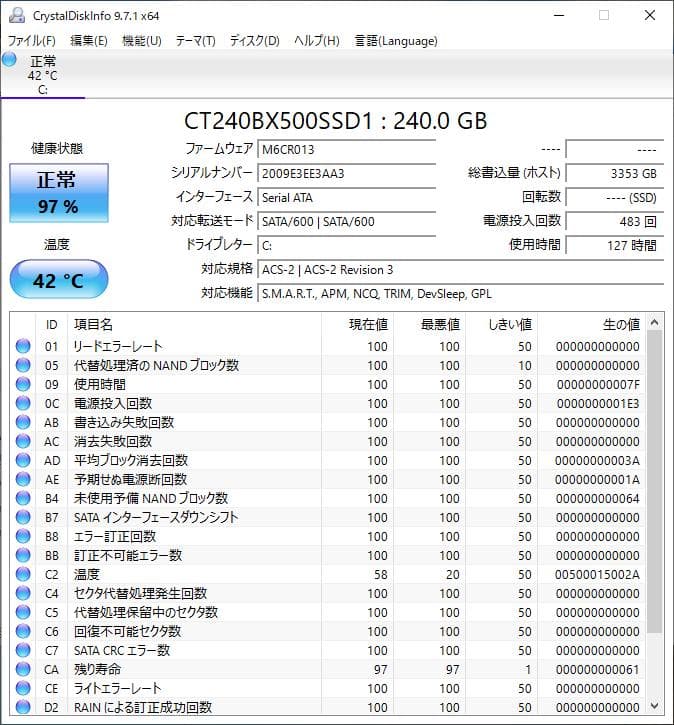The height and width of the screenshot is (725, 674).
Task: Click raw value 0000000001E3 in 電源投入回数 row
Action: [x=598, y=404]
